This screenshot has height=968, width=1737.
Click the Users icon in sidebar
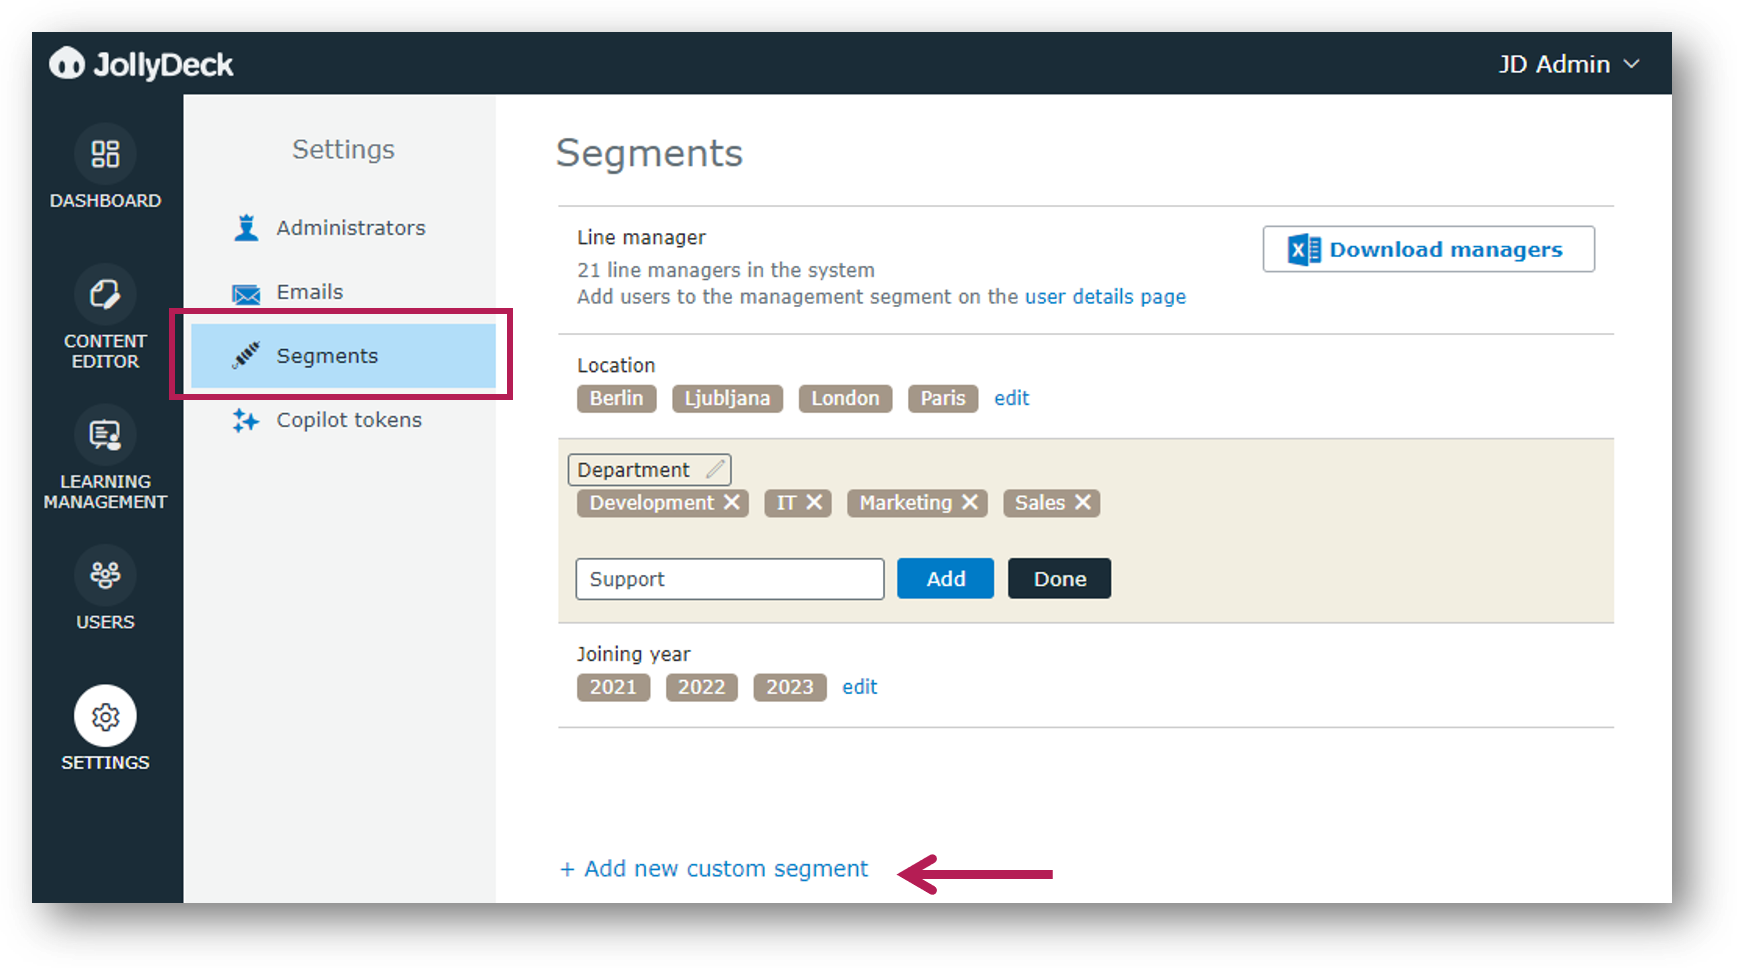coord(105,575)
